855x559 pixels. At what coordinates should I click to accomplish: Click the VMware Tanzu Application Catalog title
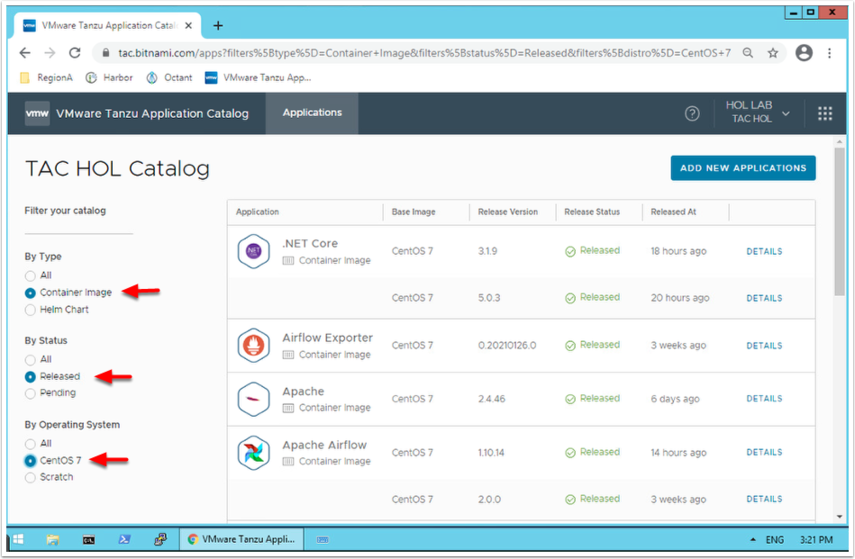click(x=152, y=113)
